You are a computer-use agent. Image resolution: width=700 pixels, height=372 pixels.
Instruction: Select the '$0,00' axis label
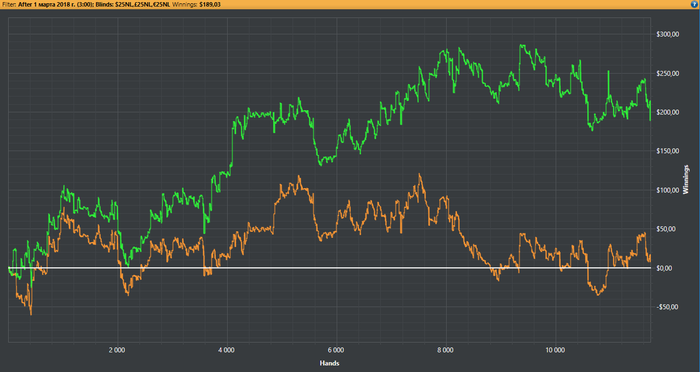coord(665,268)
